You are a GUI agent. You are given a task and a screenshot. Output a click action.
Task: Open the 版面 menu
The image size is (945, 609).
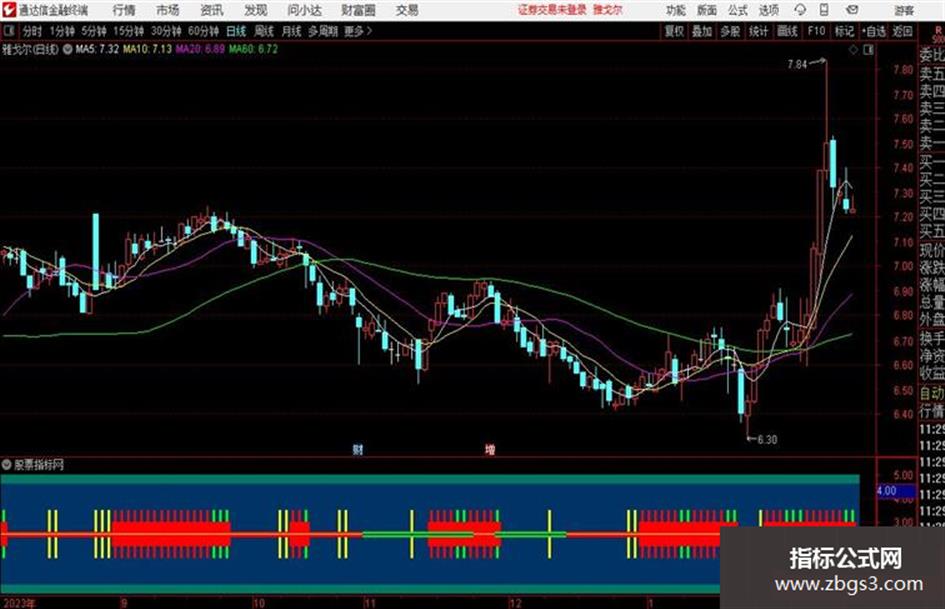[x=707, y=10]
